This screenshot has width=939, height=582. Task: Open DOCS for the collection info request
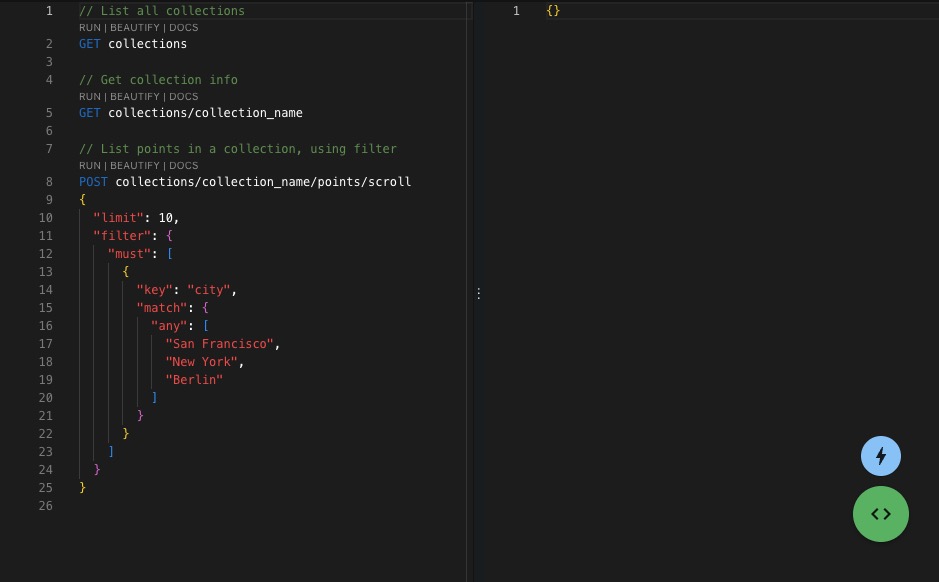click(x=183, y=96)
